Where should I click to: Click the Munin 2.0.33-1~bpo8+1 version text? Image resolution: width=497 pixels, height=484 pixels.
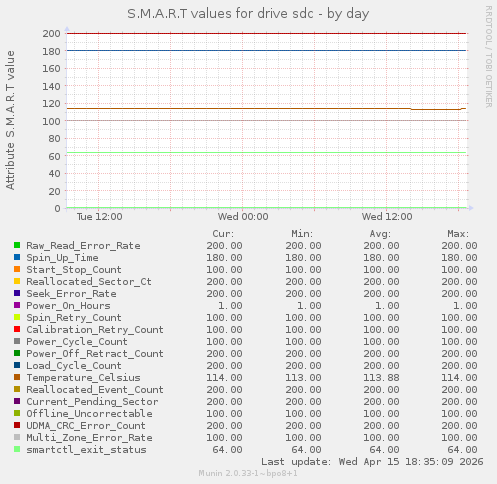[248, 473]
